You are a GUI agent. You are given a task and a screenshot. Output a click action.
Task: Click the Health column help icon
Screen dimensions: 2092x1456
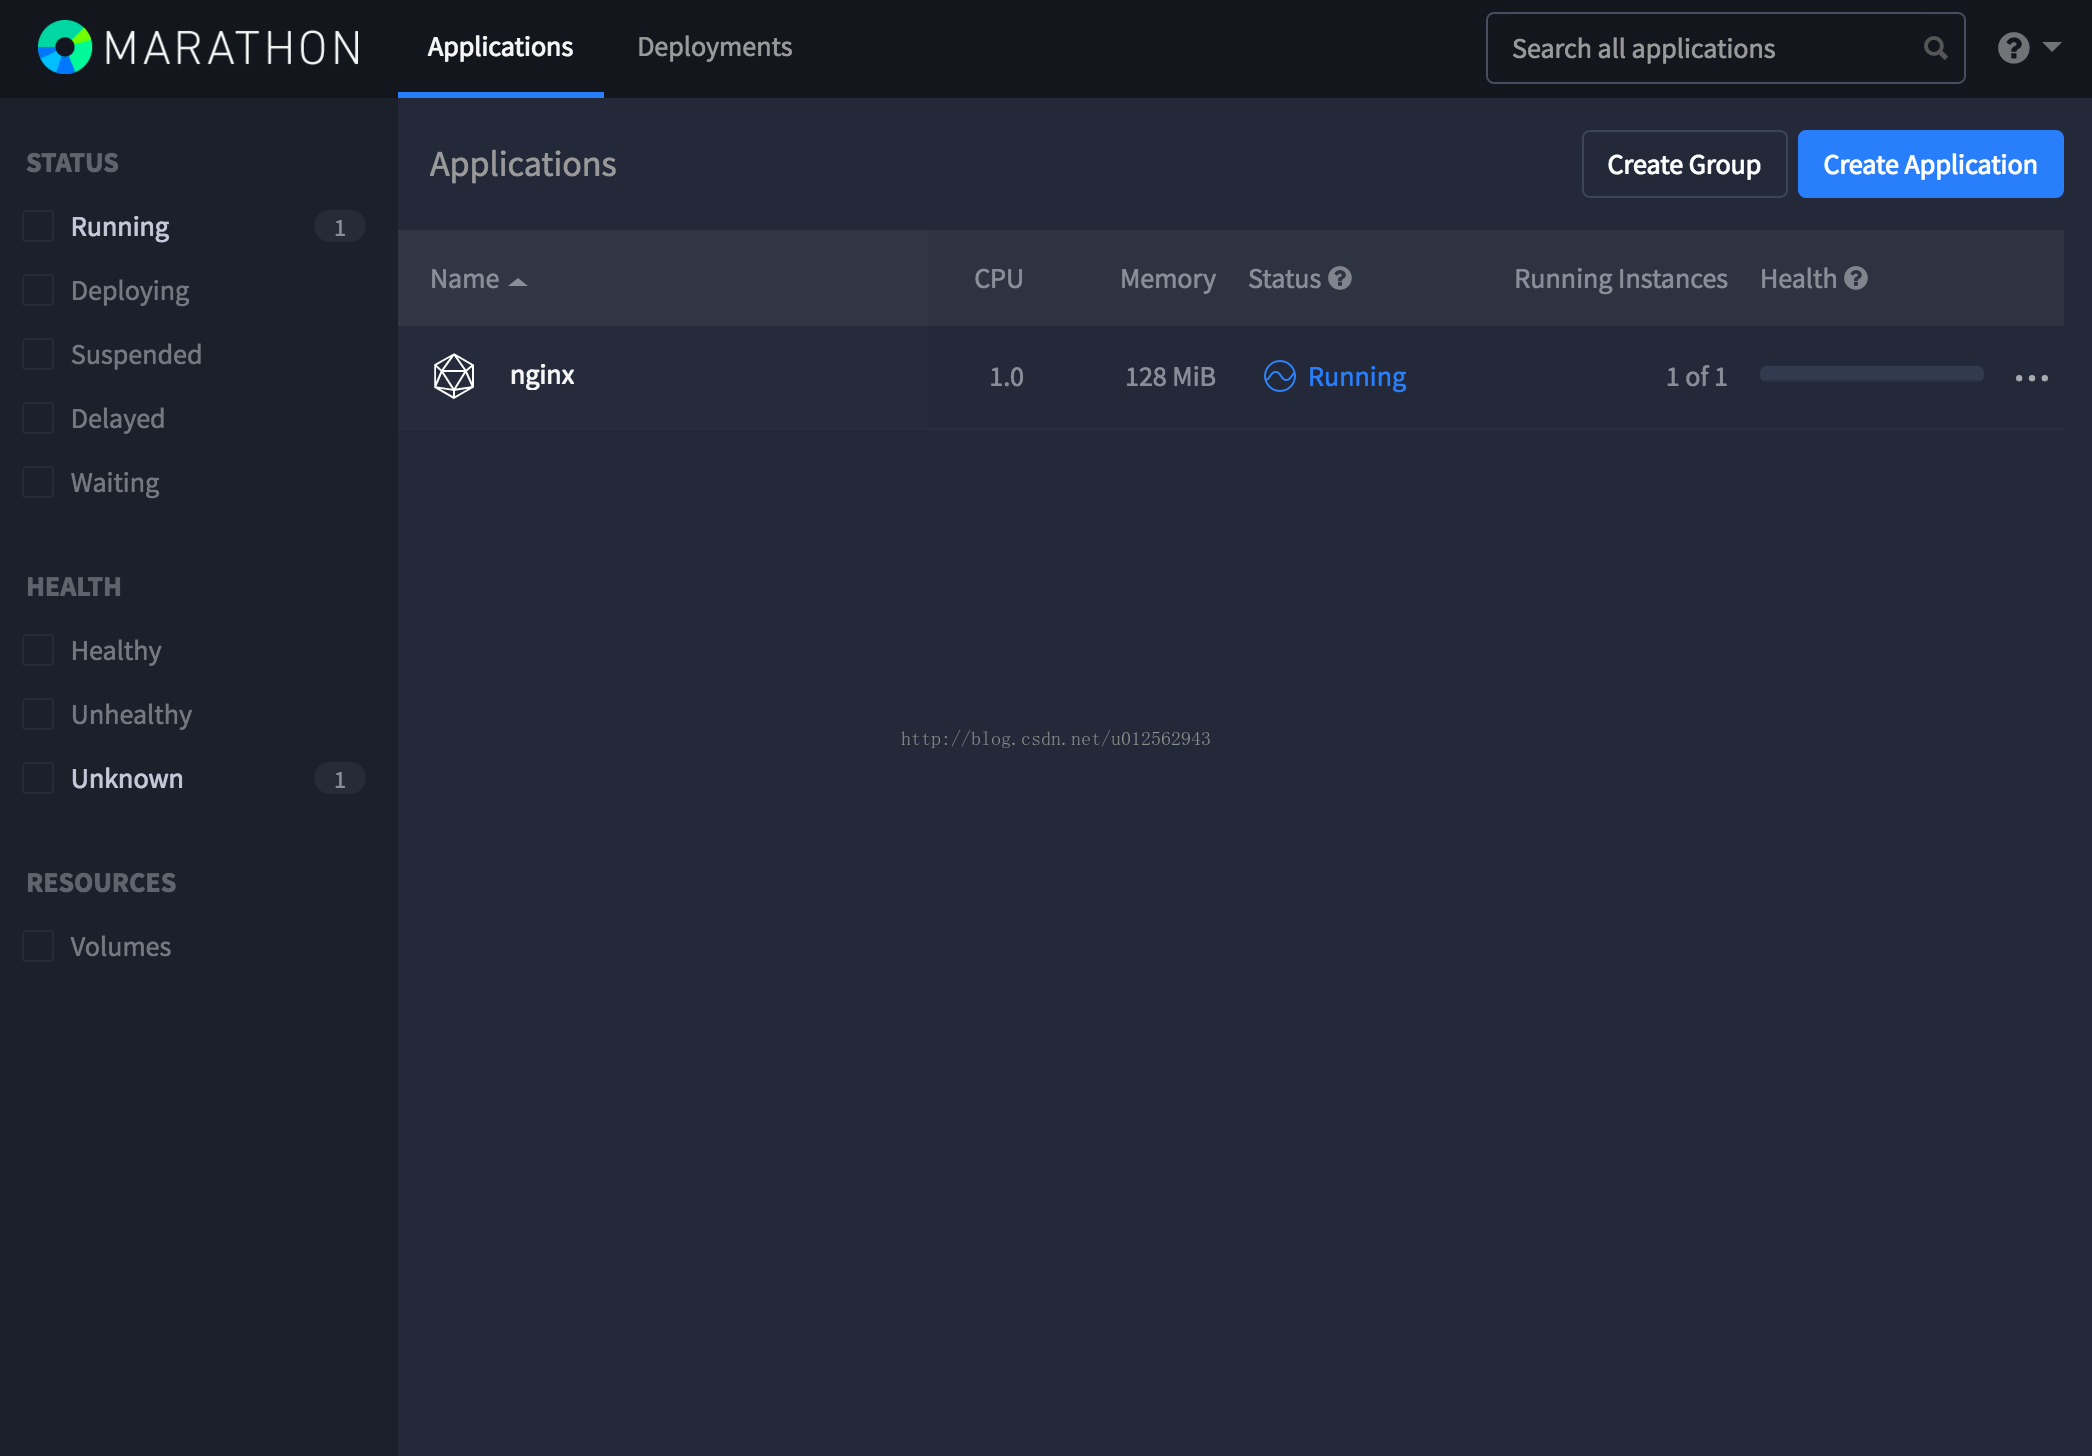pos(1856,278)
